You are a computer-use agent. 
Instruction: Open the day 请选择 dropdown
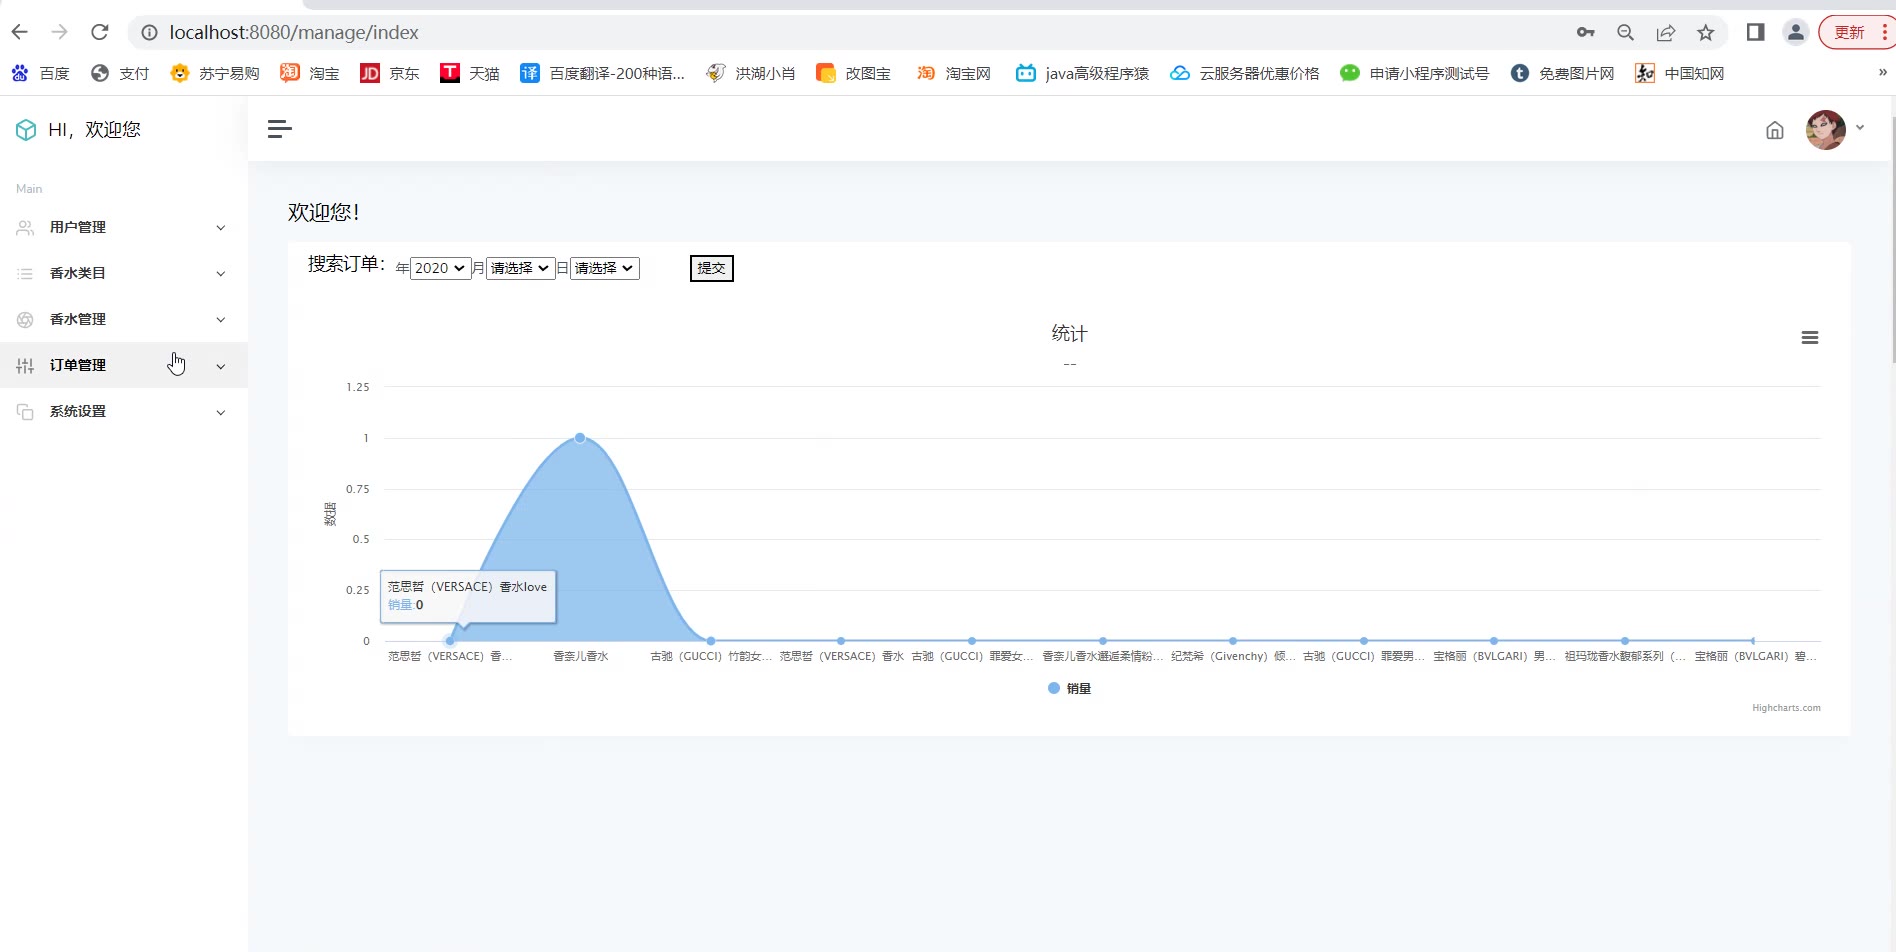point(604,268)
